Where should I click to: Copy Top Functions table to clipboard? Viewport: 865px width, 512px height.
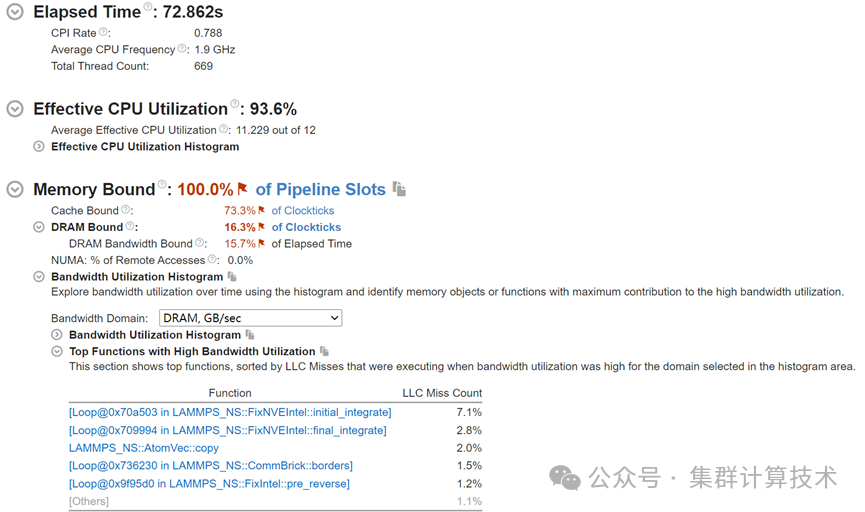(324, 352)
